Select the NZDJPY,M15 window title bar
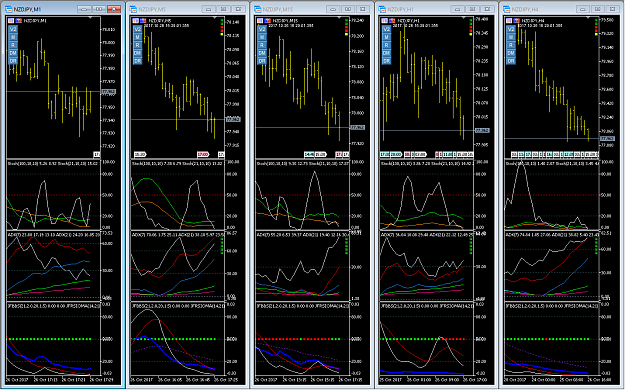625x390 pixels. (x=312, y=9)
